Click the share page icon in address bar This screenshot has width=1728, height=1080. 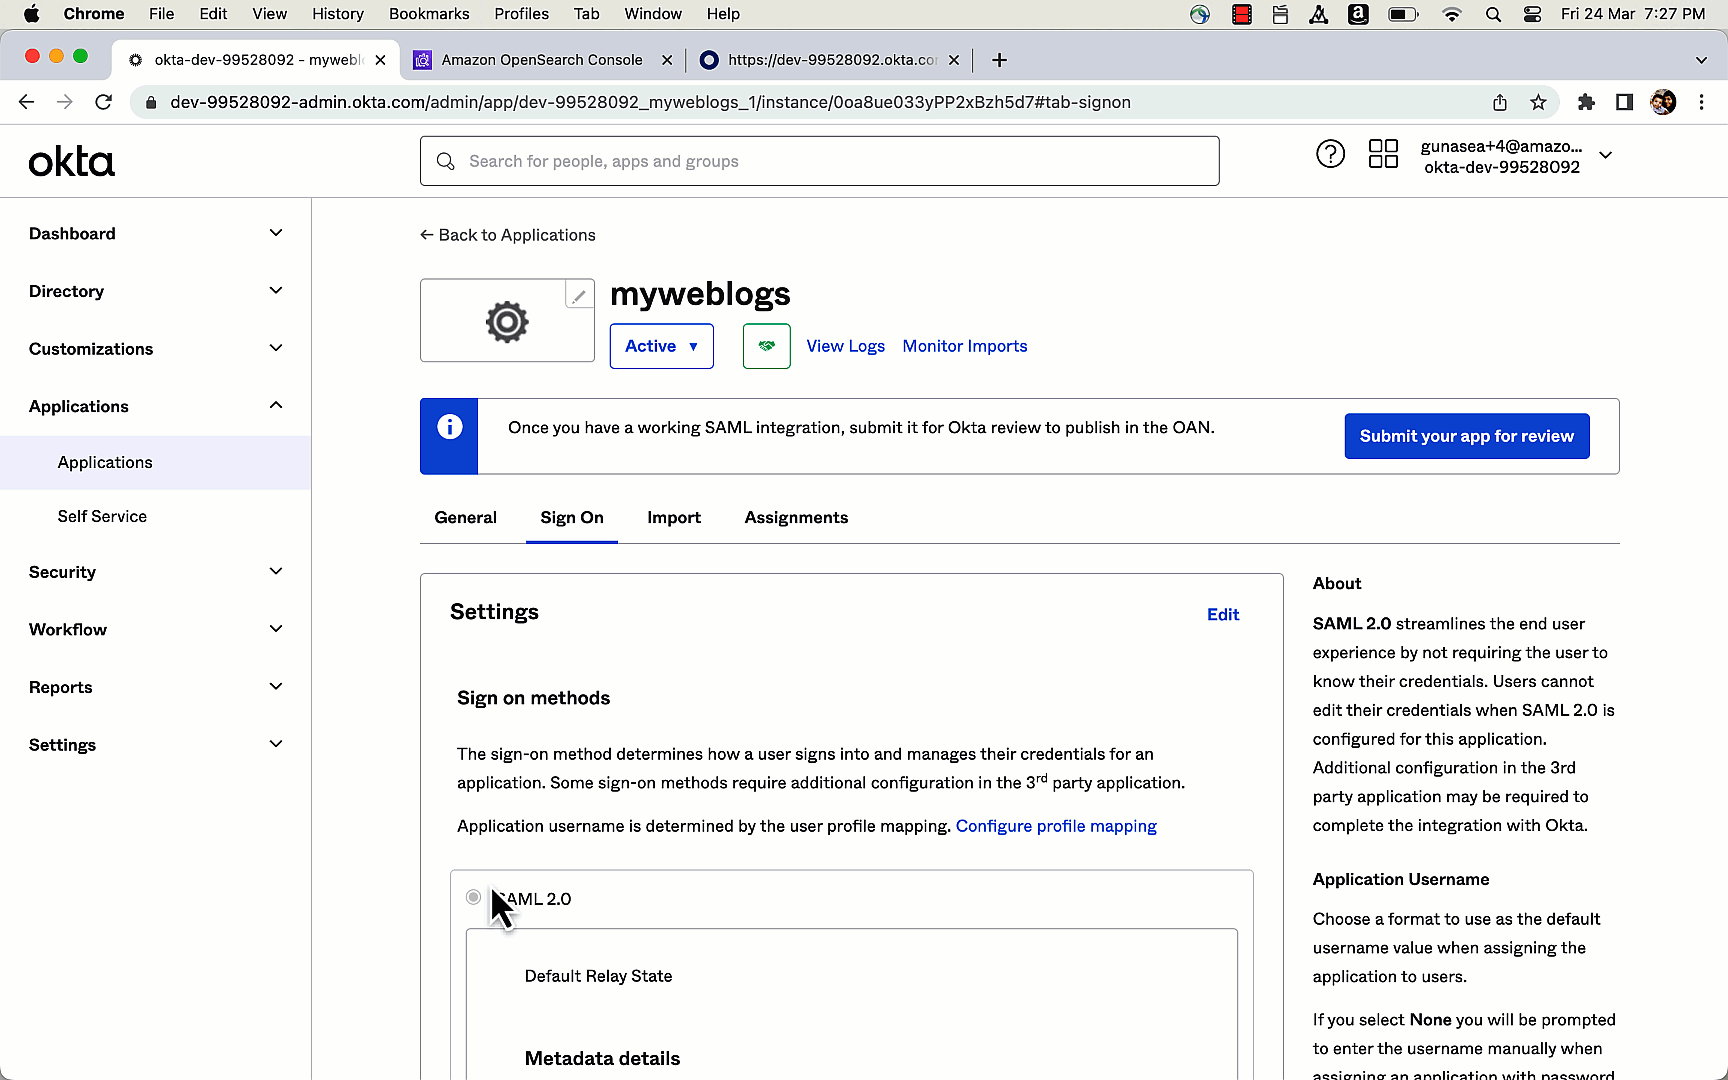click(1500, 102)
